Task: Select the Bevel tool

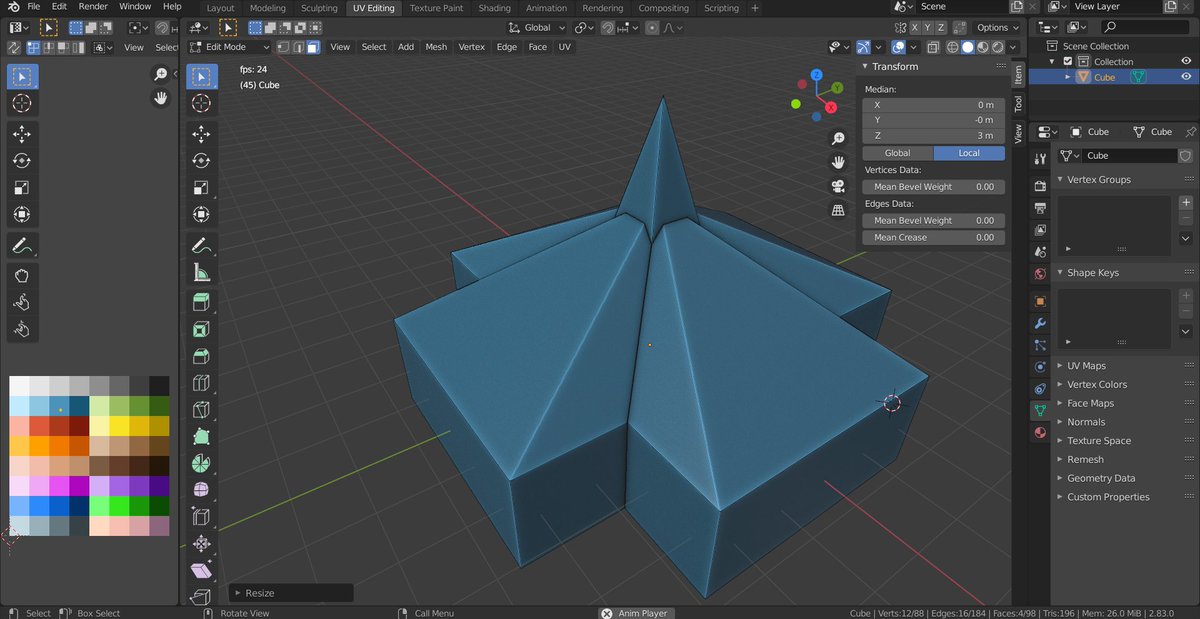Action: coord(201,357)
